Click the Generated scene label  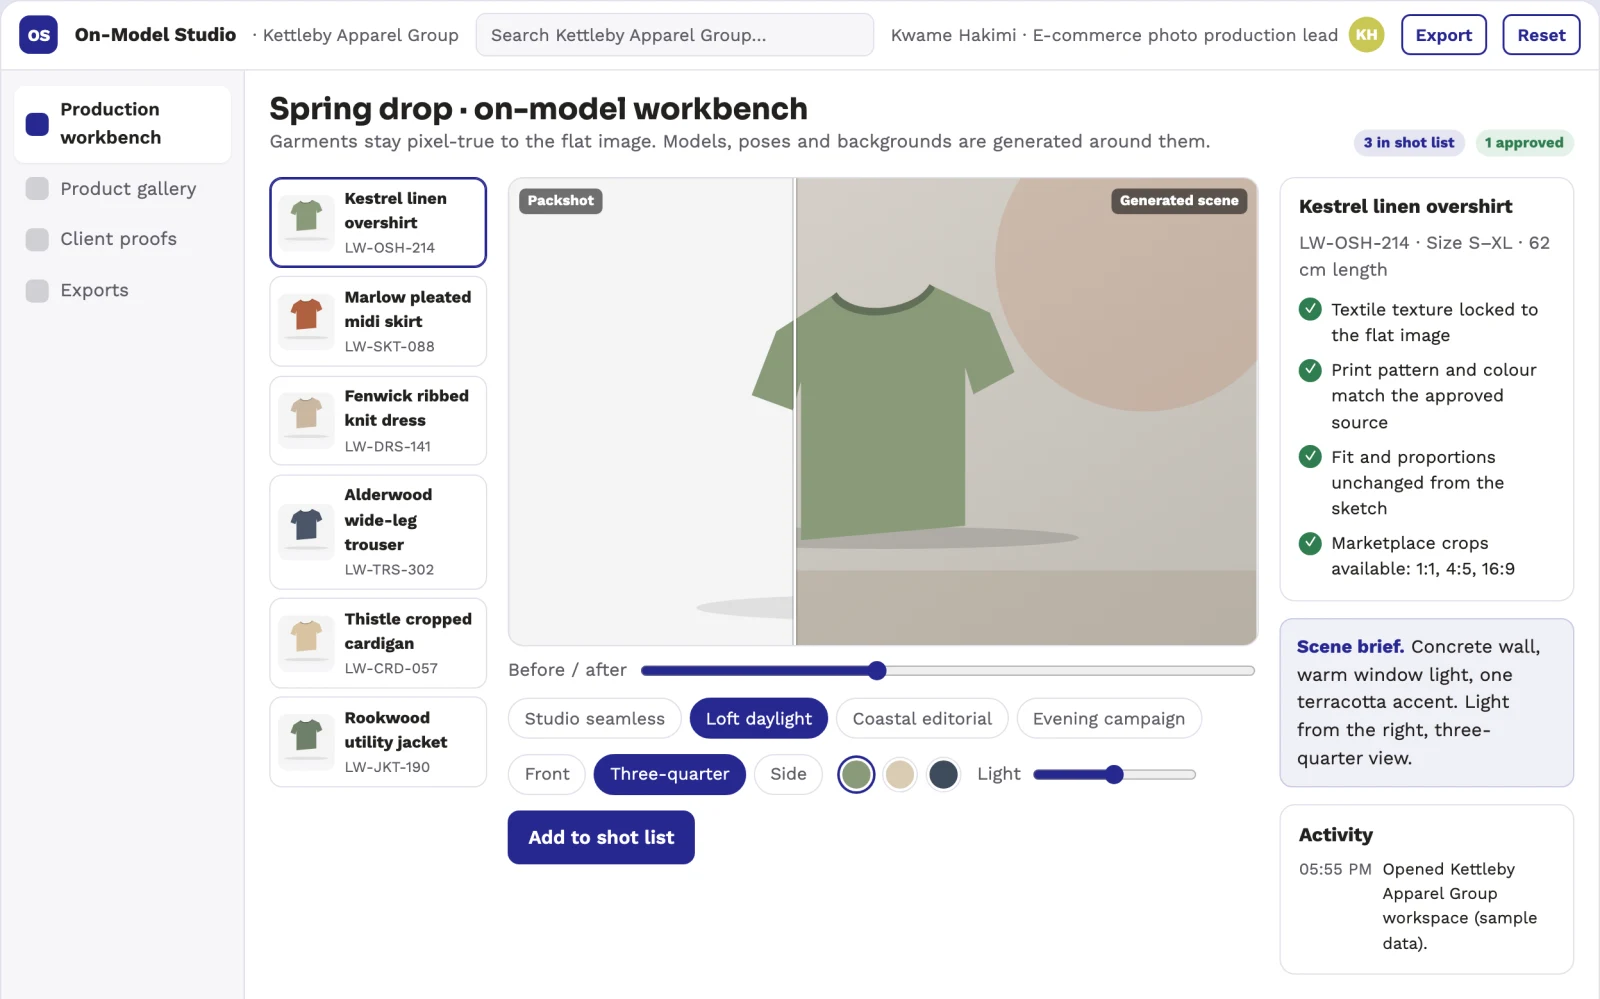[x=1179, y=201]
